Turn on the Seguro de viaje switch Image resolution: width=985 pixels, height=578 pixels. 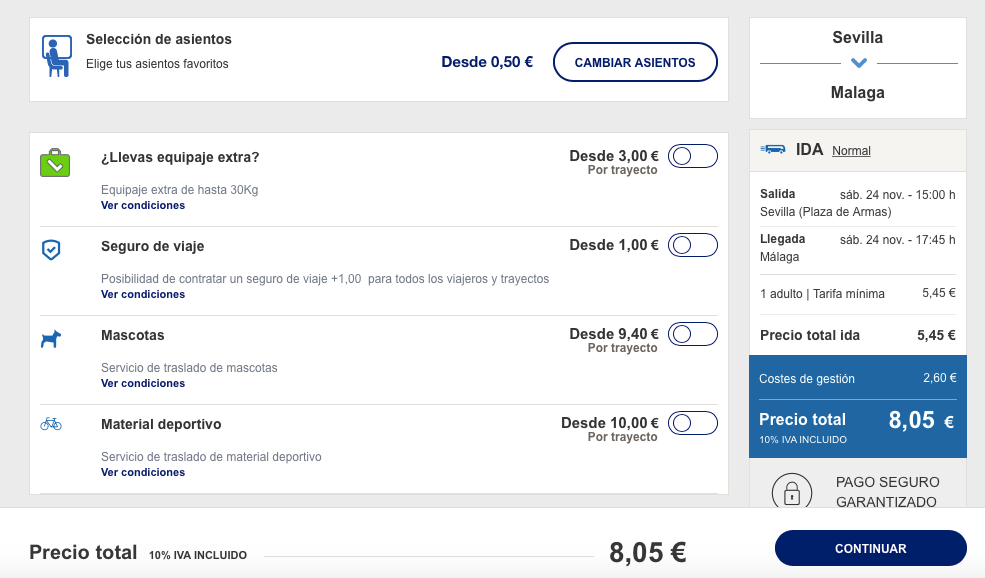coord(693,245)
